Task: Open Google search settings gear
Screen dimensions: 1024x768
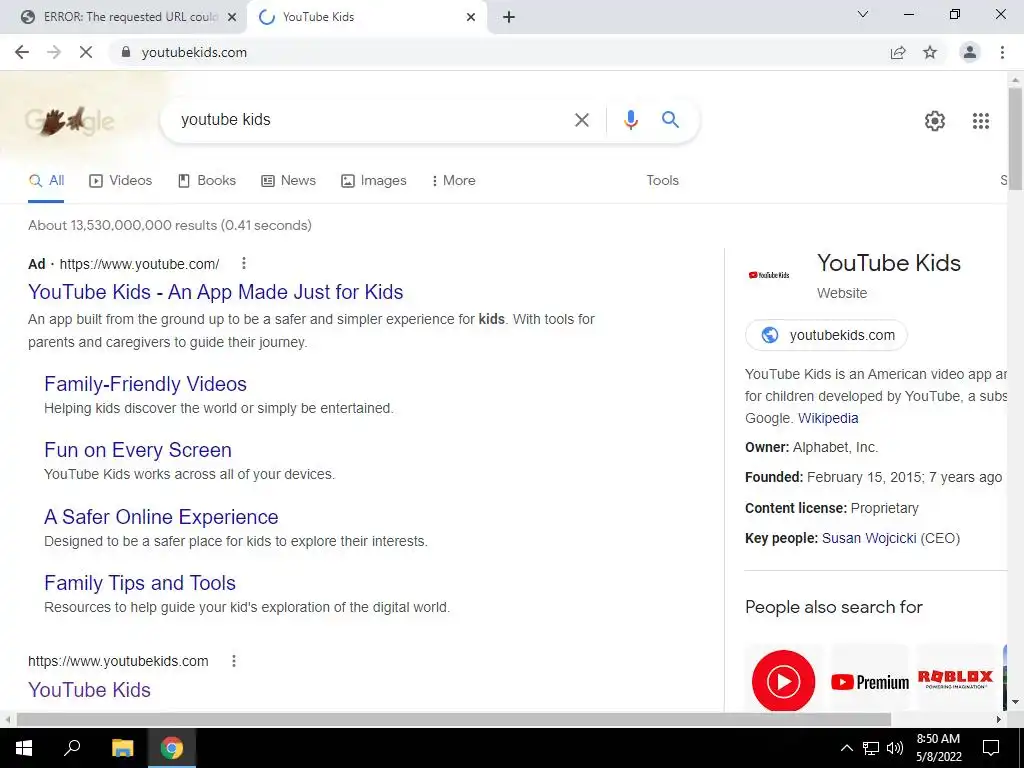Action: (935, 121)
